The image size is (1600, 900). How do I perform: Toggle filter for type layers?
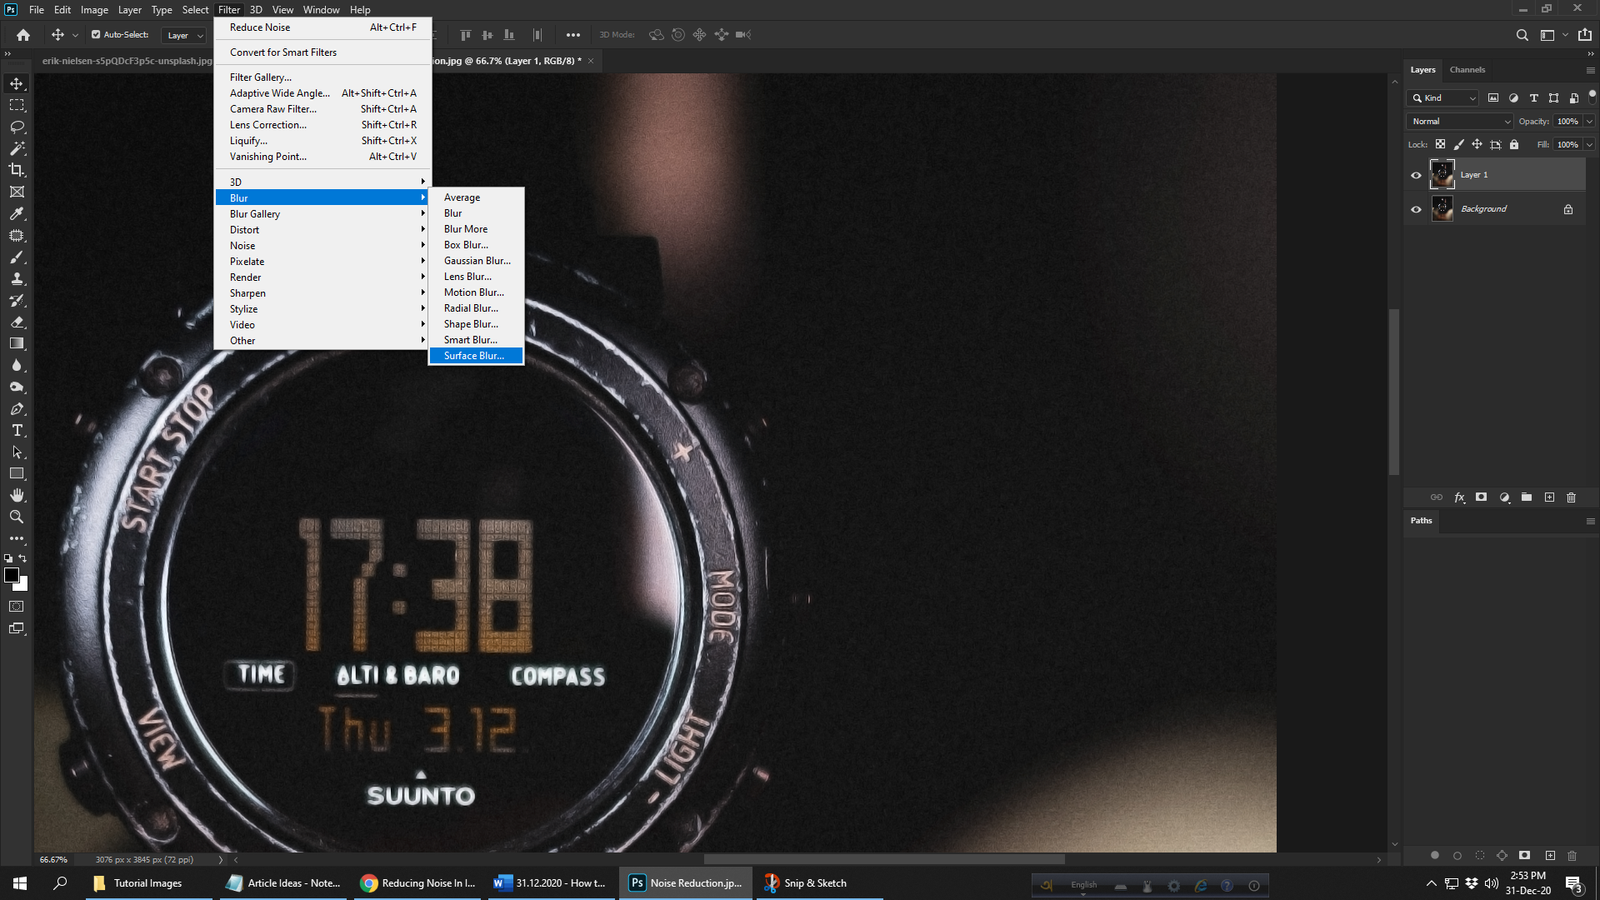coord(1533,98)
